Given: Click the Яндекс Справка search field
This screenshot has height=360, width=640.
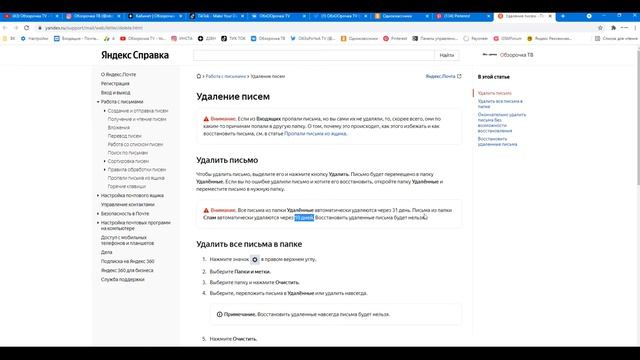Looking at the screenshot, I should coord(314,55).
